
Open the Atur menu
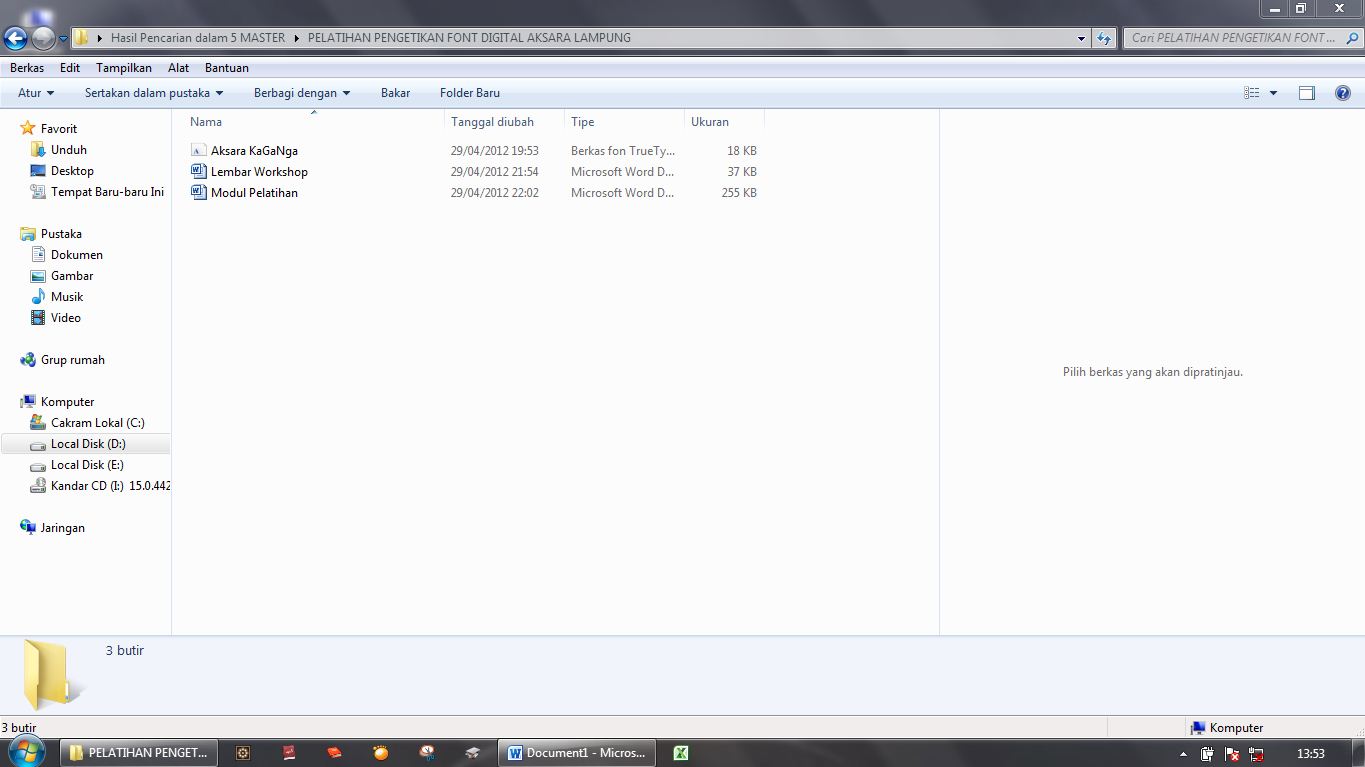pyautogui.click(x=33, y=92)
